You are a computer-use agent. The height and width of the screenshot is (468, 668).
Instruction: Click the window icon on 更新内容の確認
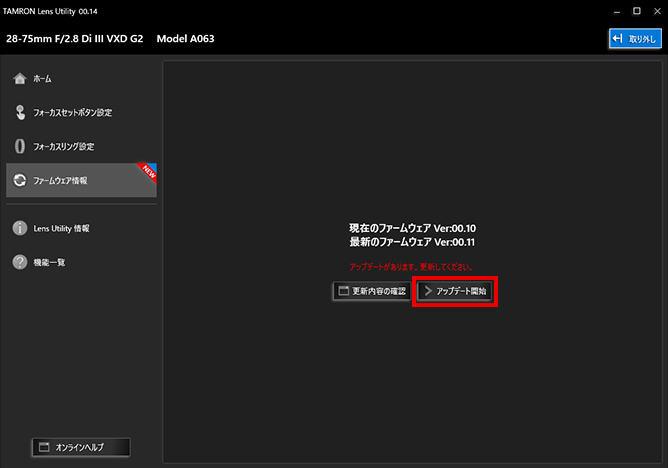343,291
